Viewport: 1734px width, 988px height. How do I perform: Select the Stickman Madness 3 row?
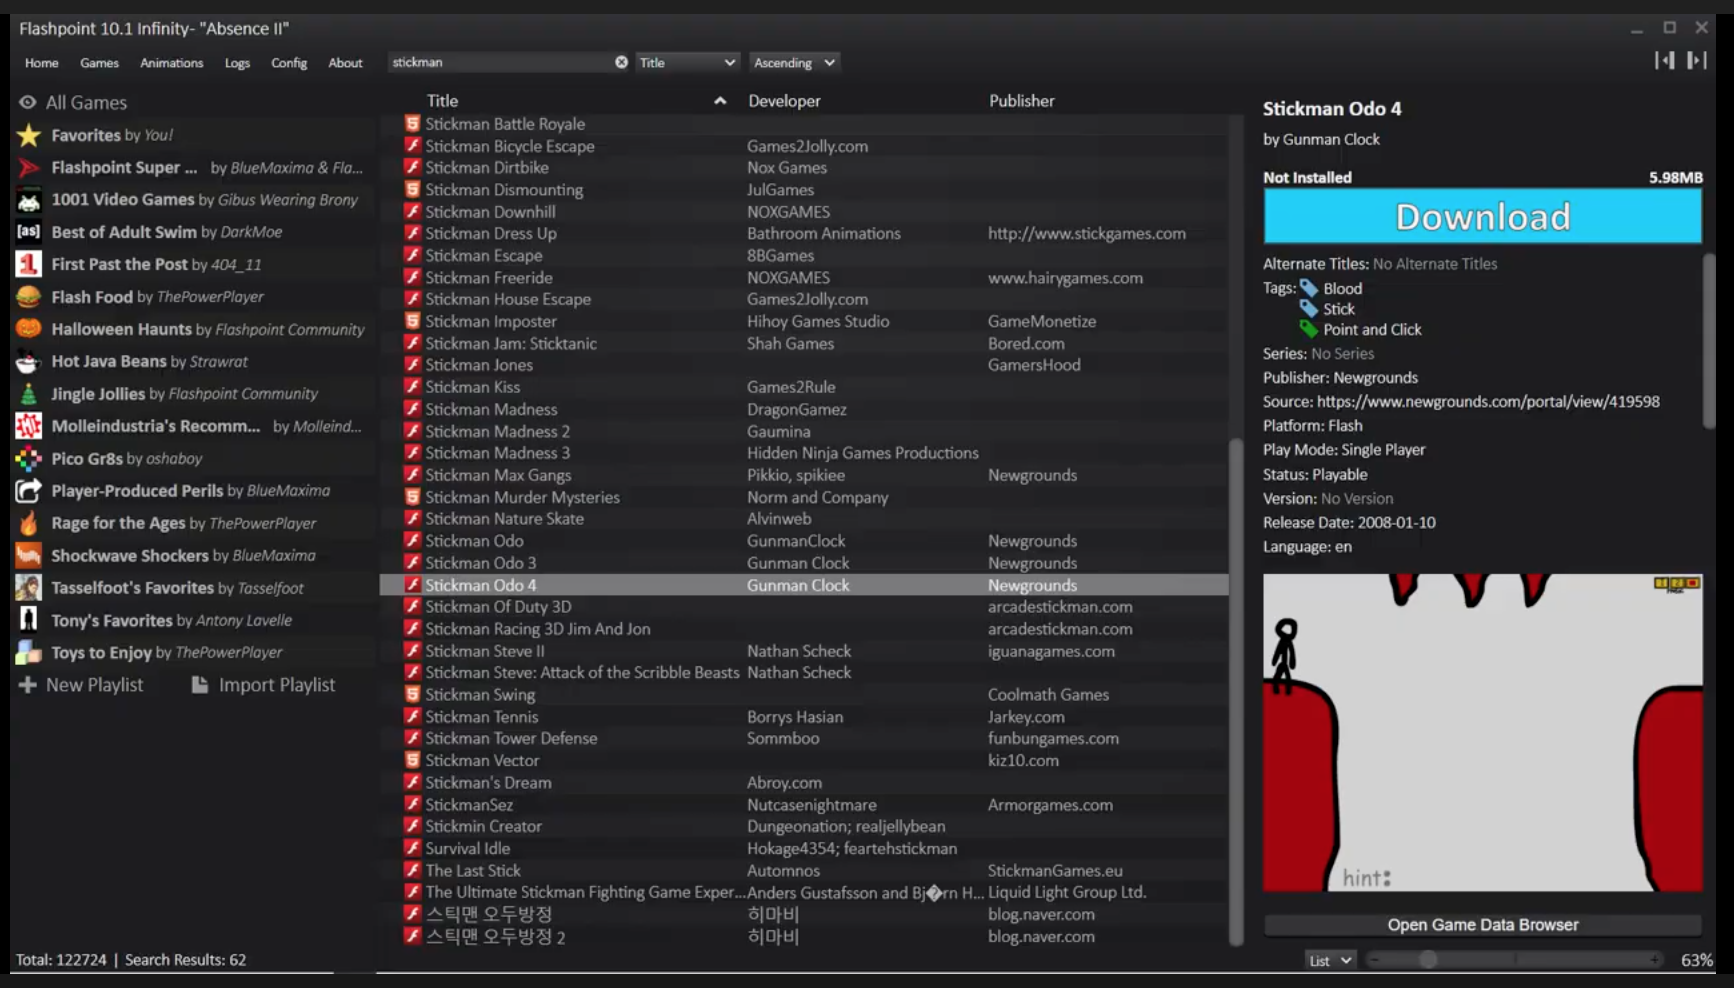coord(804,453)
